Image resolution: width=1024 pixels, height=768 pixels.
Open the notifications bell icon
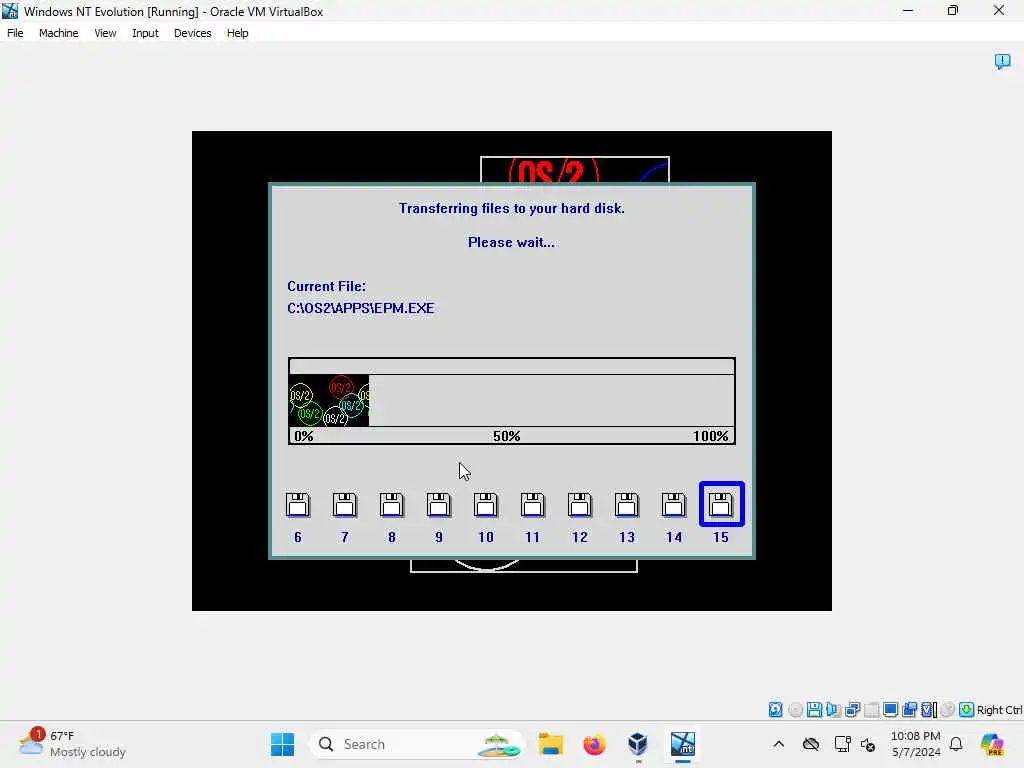(x=956, y=744)
